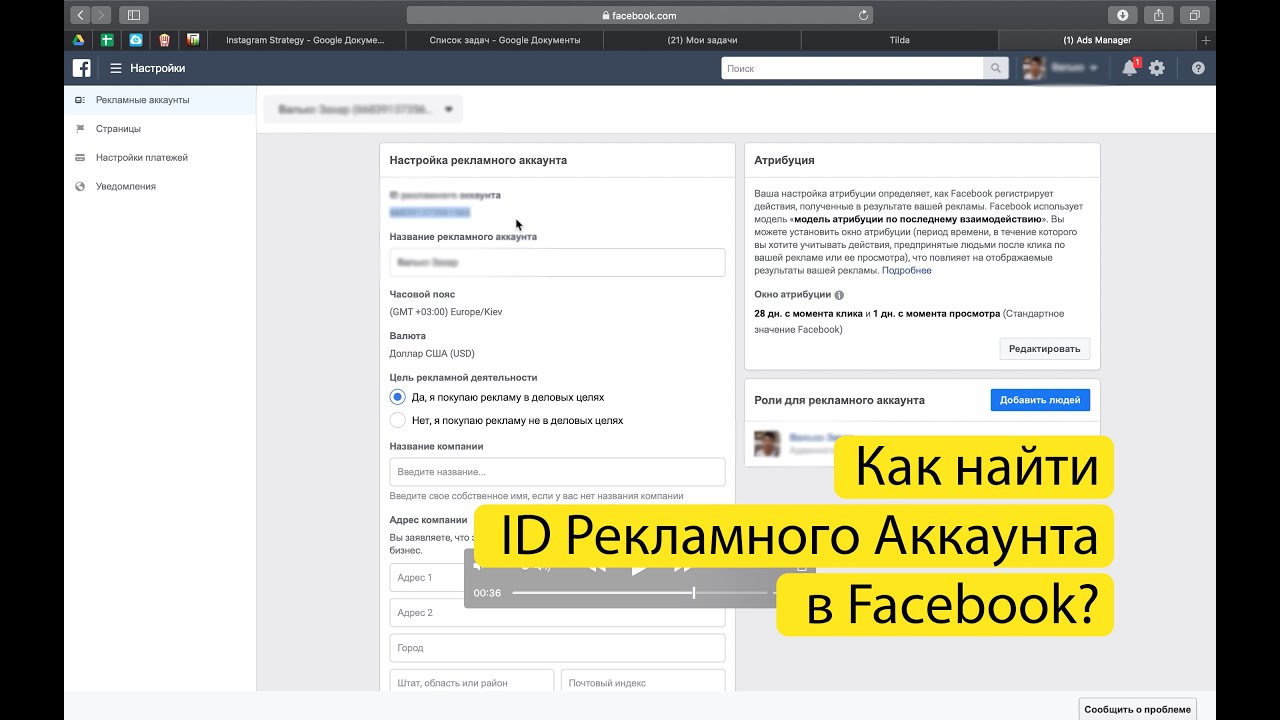
Task: Select 'Да, я покупаю рекламу в деловых целях'
Action: (x=398, y=397)
